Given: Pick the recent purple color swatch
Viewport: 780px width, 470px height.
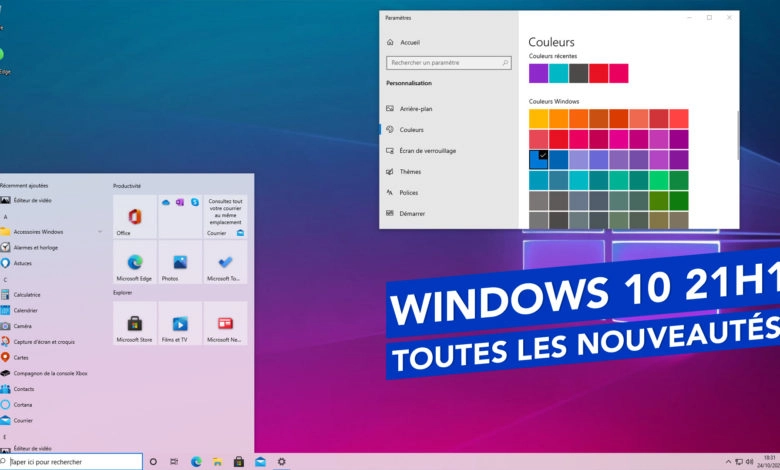Looking at the screenshot, I should pos(538,73).
